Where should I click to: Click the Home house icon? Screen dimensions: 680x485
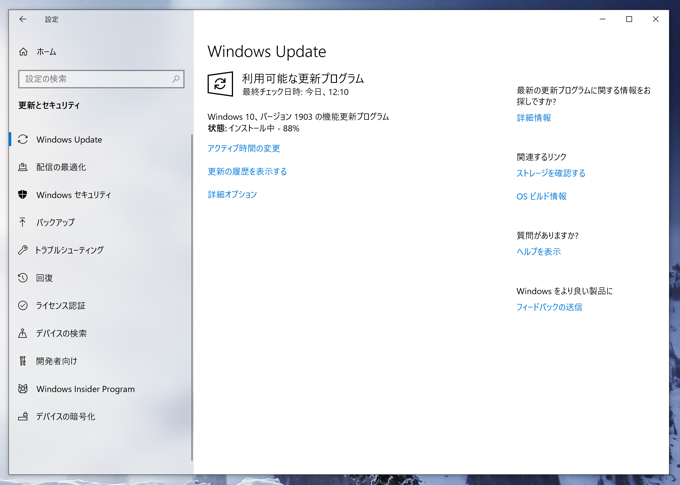point(23,52)
